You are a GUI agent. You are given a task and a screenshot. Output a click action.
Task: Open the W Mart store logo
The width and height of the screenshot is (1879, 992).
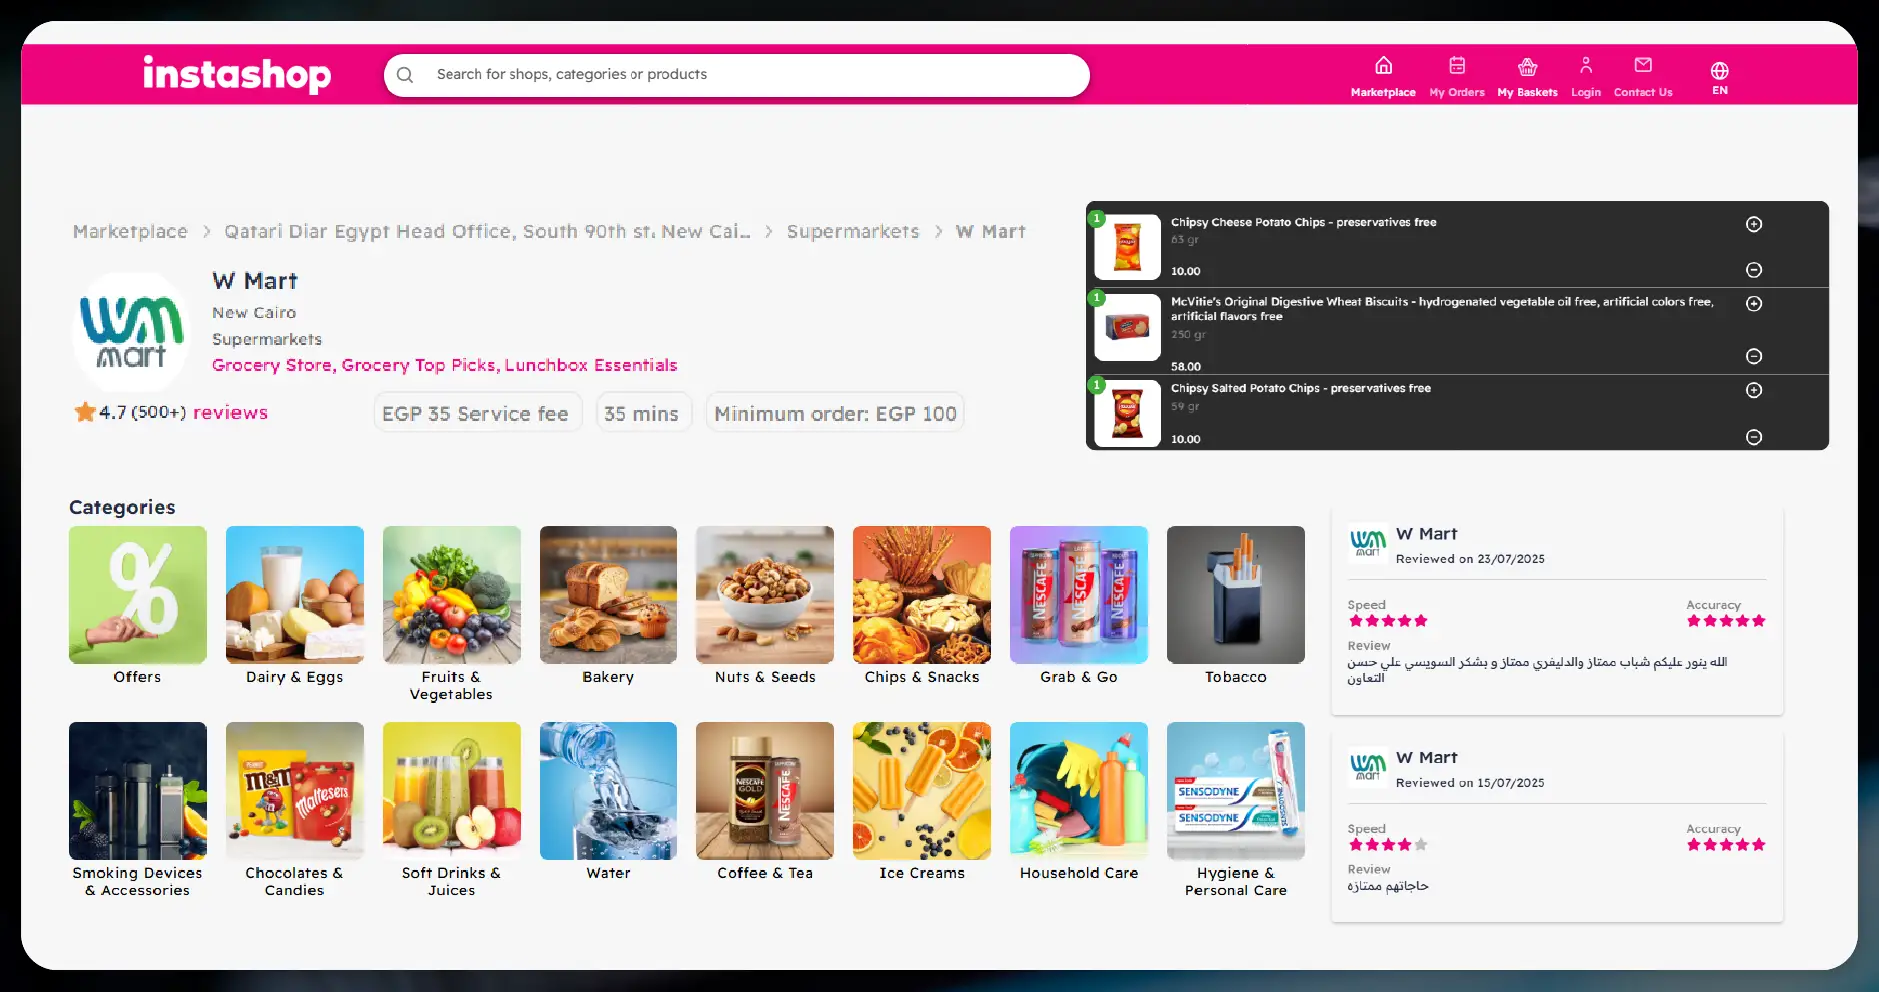[x=129, y=332]
